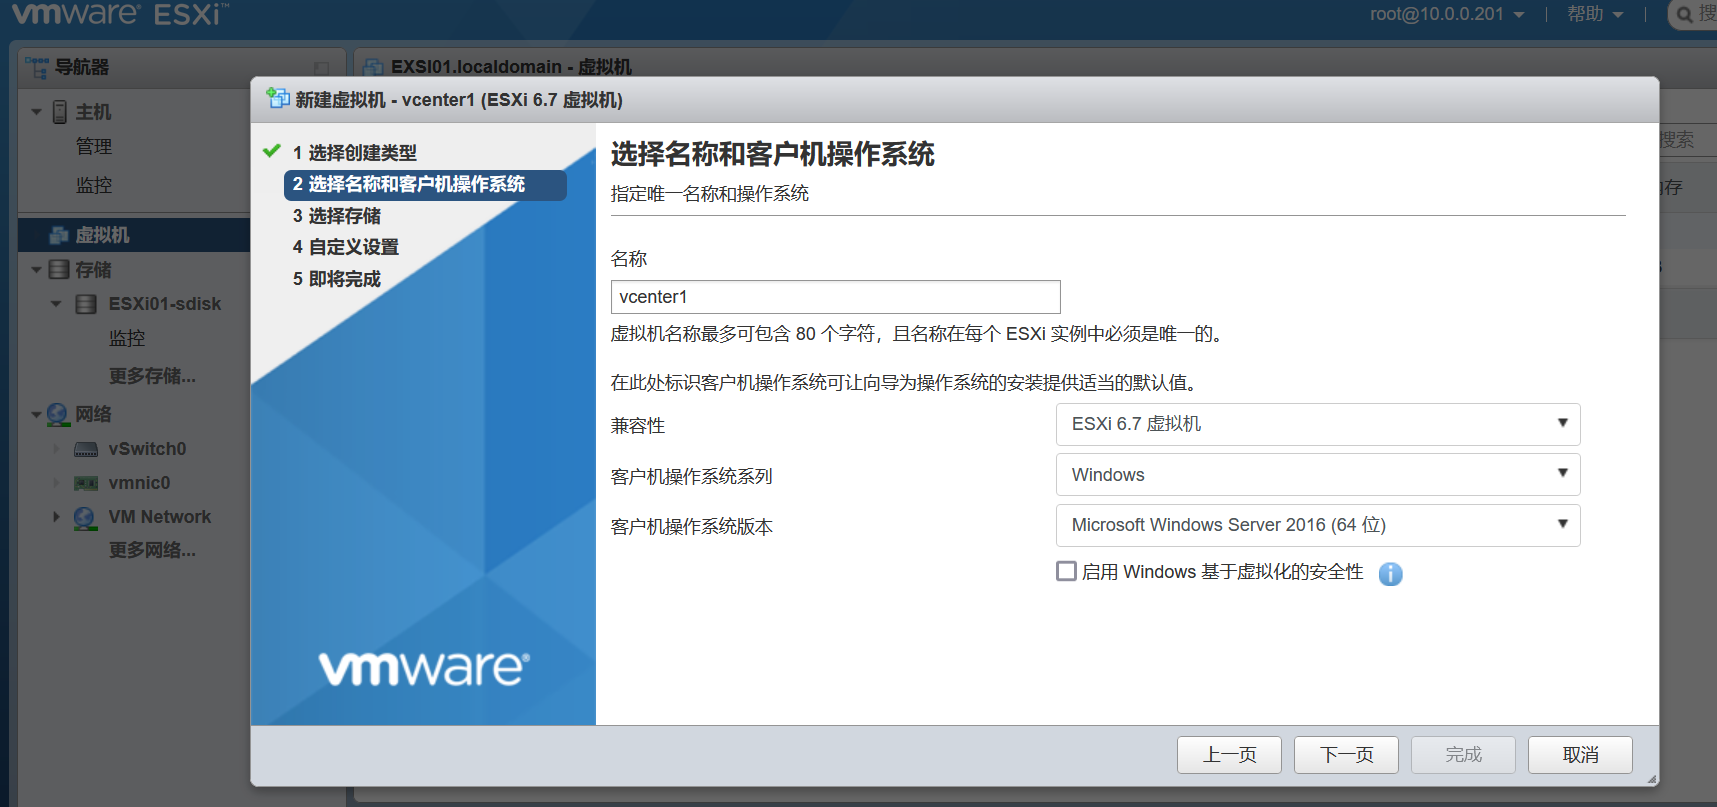The height and width of the screenshot is (807, 1717).
Task: Select wizard step 2 选择名称和客户机操作系统
Action: click(425, 185)
